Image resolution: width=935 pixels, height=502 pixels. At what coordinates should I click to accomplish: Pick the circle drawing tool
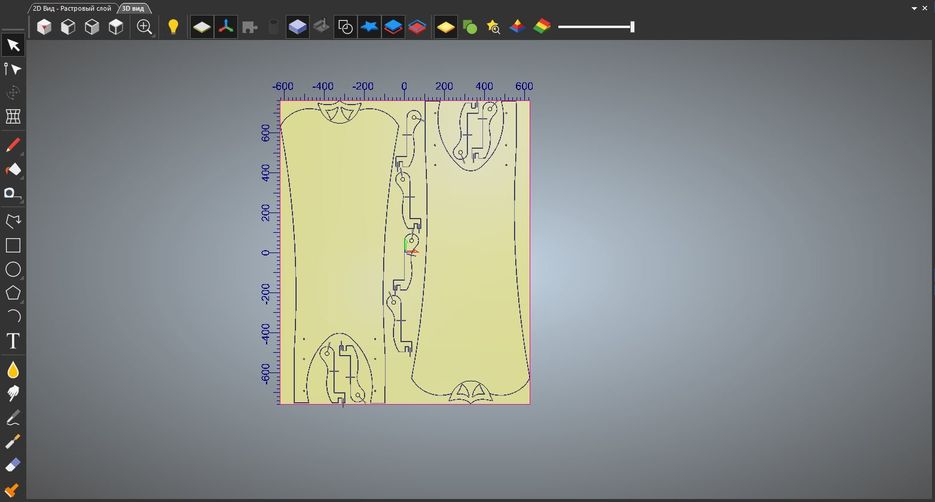coord(13,269)
